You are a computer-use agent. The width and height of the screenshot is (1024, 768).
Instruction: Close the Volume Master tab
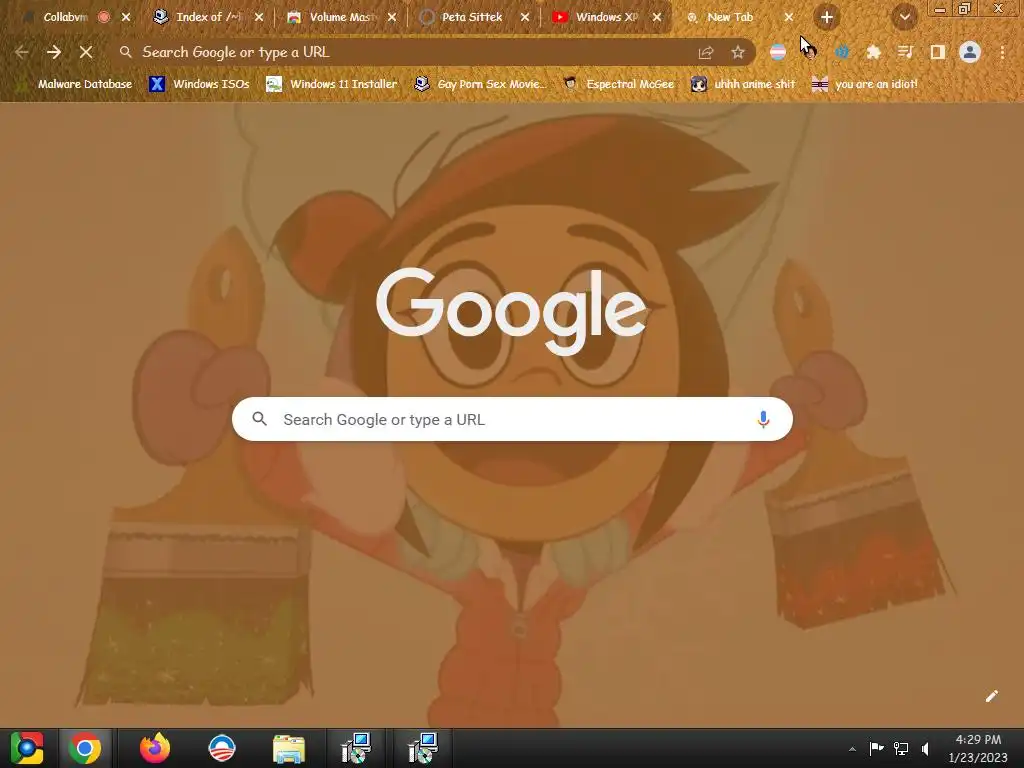click(x=392, y=18)
